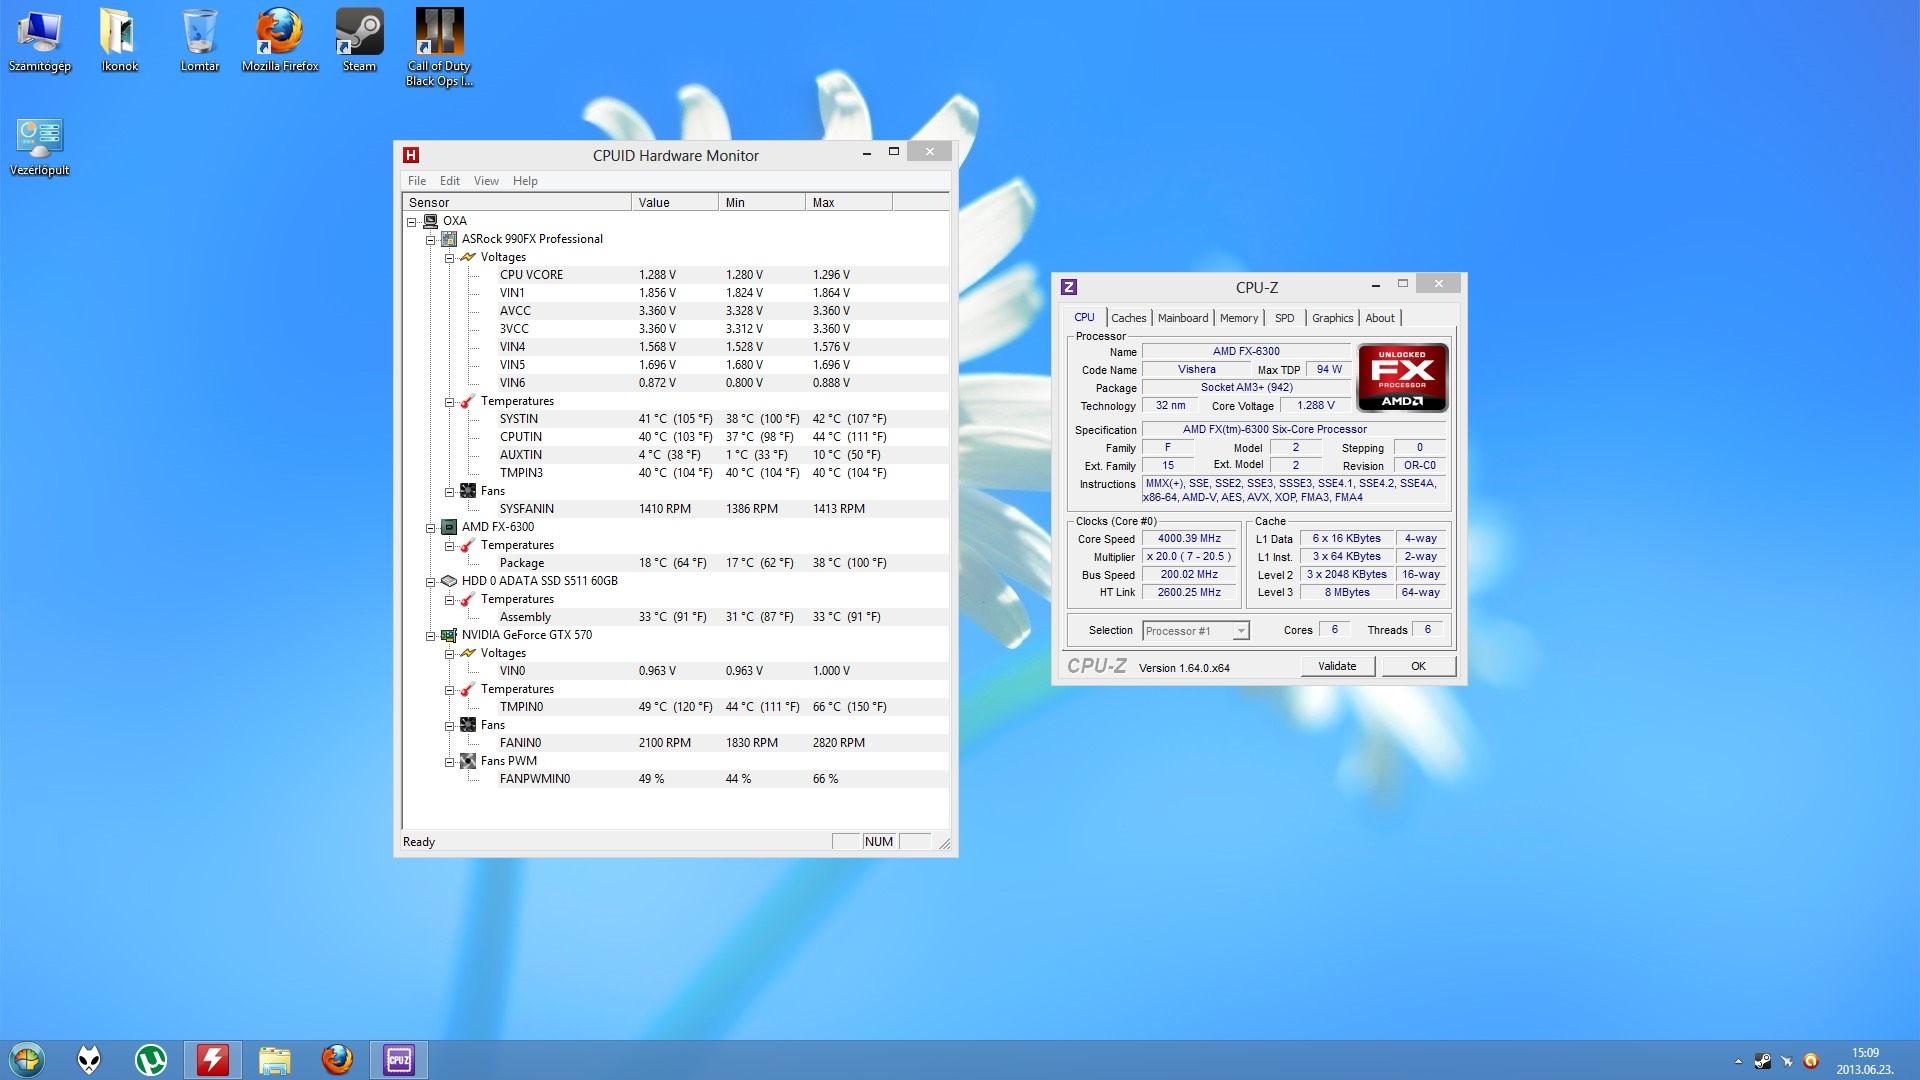This screenshot has height=1080, width=1920.
Task: Click the AMD FX-6300 chip icon in the tree
Action: click(x=449, y=527)
